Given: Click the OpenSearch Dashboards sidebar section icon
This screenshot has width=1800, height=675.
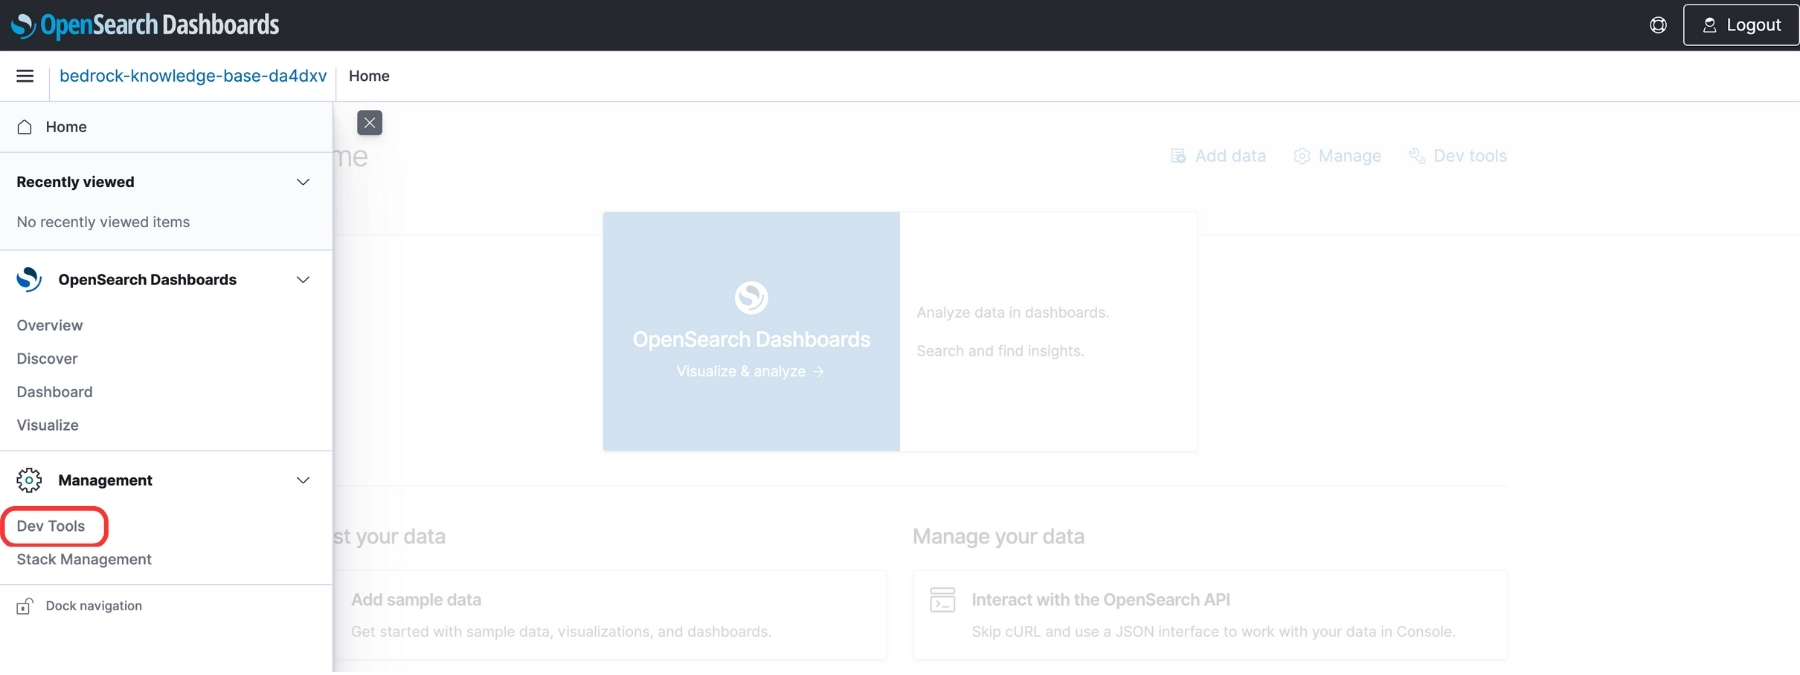Looking at the screenshot, I should tap(29, 280).
